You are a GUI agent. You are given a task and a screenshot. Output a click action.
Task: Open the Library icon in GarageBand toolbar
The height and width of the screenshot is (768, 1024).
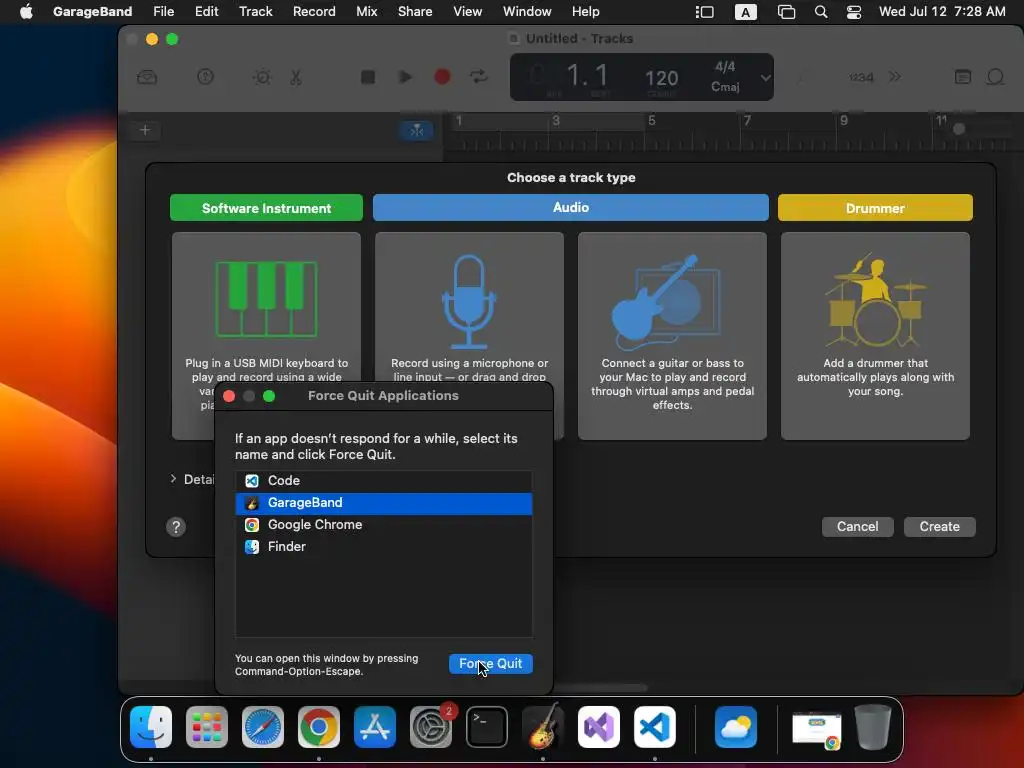coord(147,77)
